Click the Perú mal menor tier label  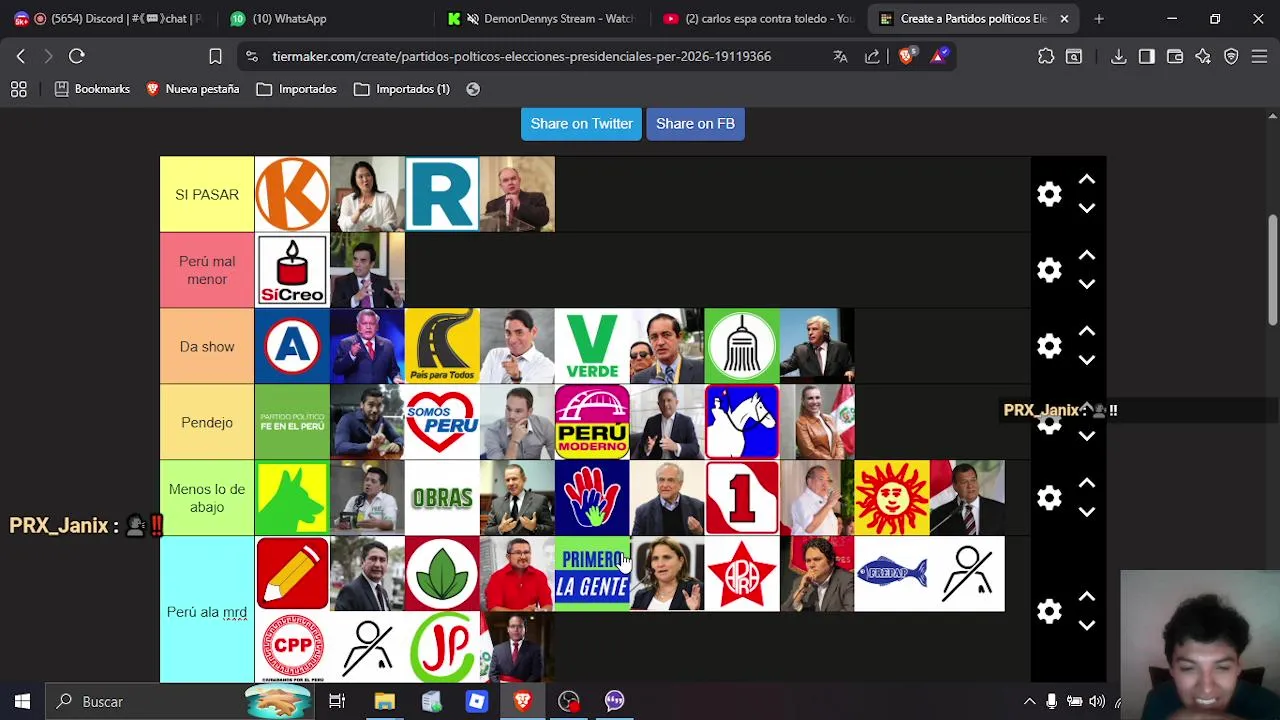tap(207, 270)
